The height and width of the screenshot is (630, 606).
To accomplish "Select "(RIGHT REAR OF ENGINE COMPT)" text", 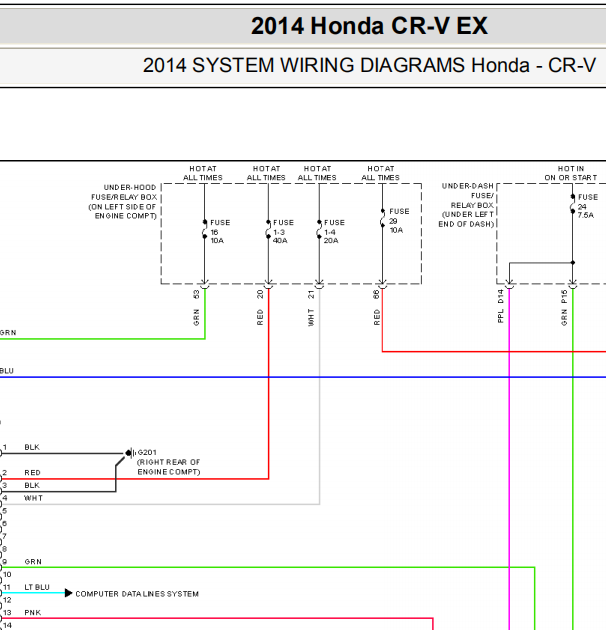I will [169, 467].
